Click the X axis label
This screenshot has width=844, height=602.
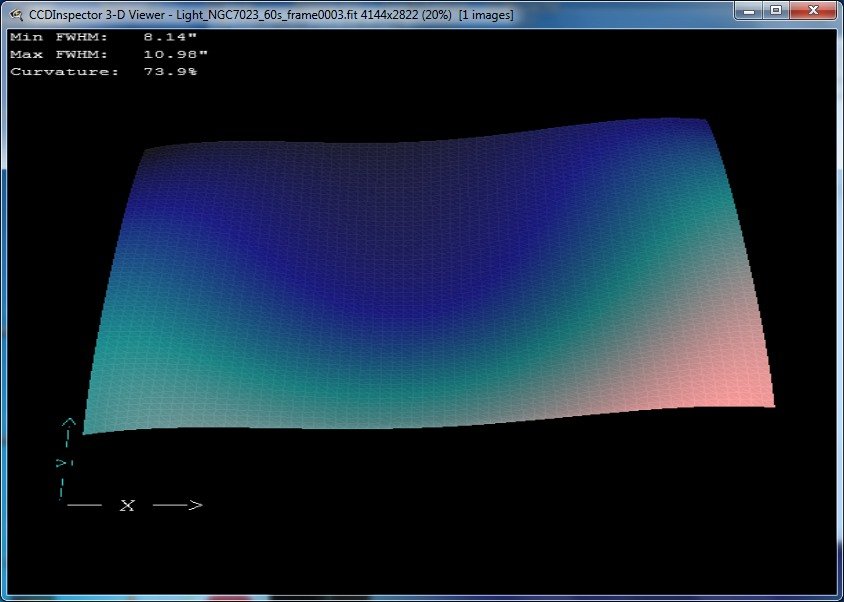tap(126, 507)
